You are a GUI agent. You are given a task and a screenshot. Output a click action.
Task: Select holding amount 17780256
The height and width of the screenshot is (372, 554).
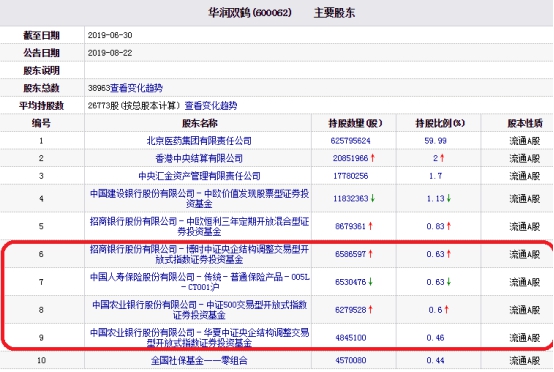[x=350, y=176]
